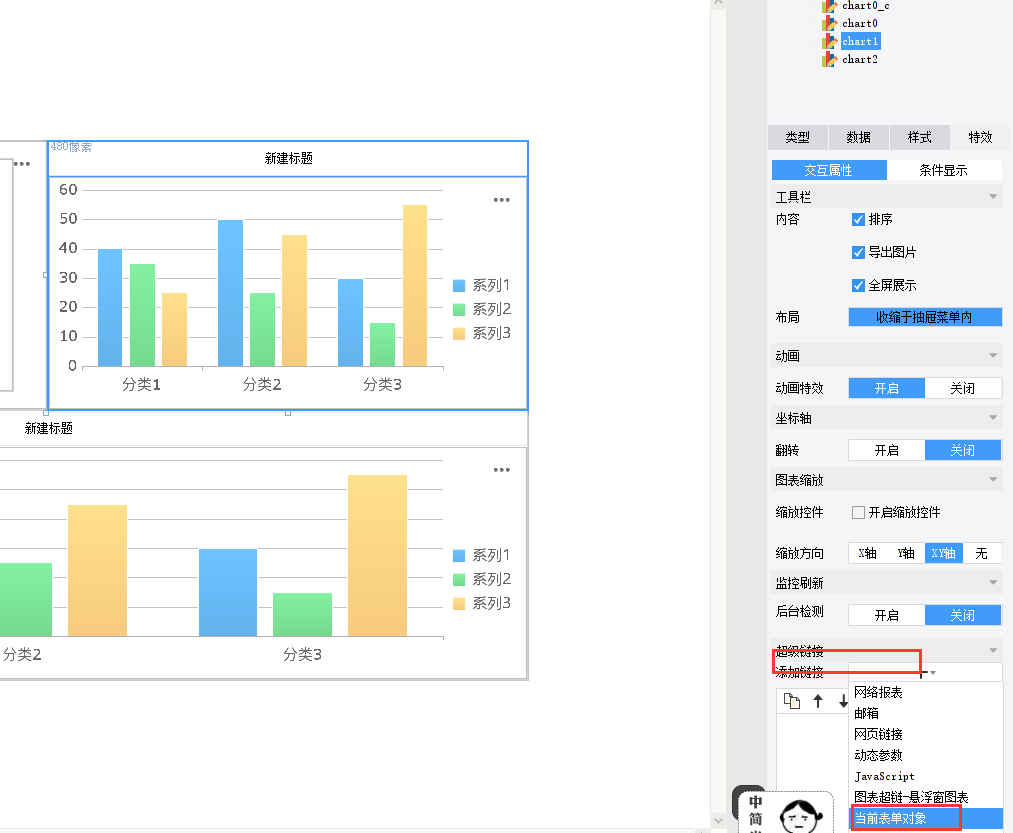The image size is (1013, 833).
Task: Select chart0 in the widget tree
Action: (859, 23)
